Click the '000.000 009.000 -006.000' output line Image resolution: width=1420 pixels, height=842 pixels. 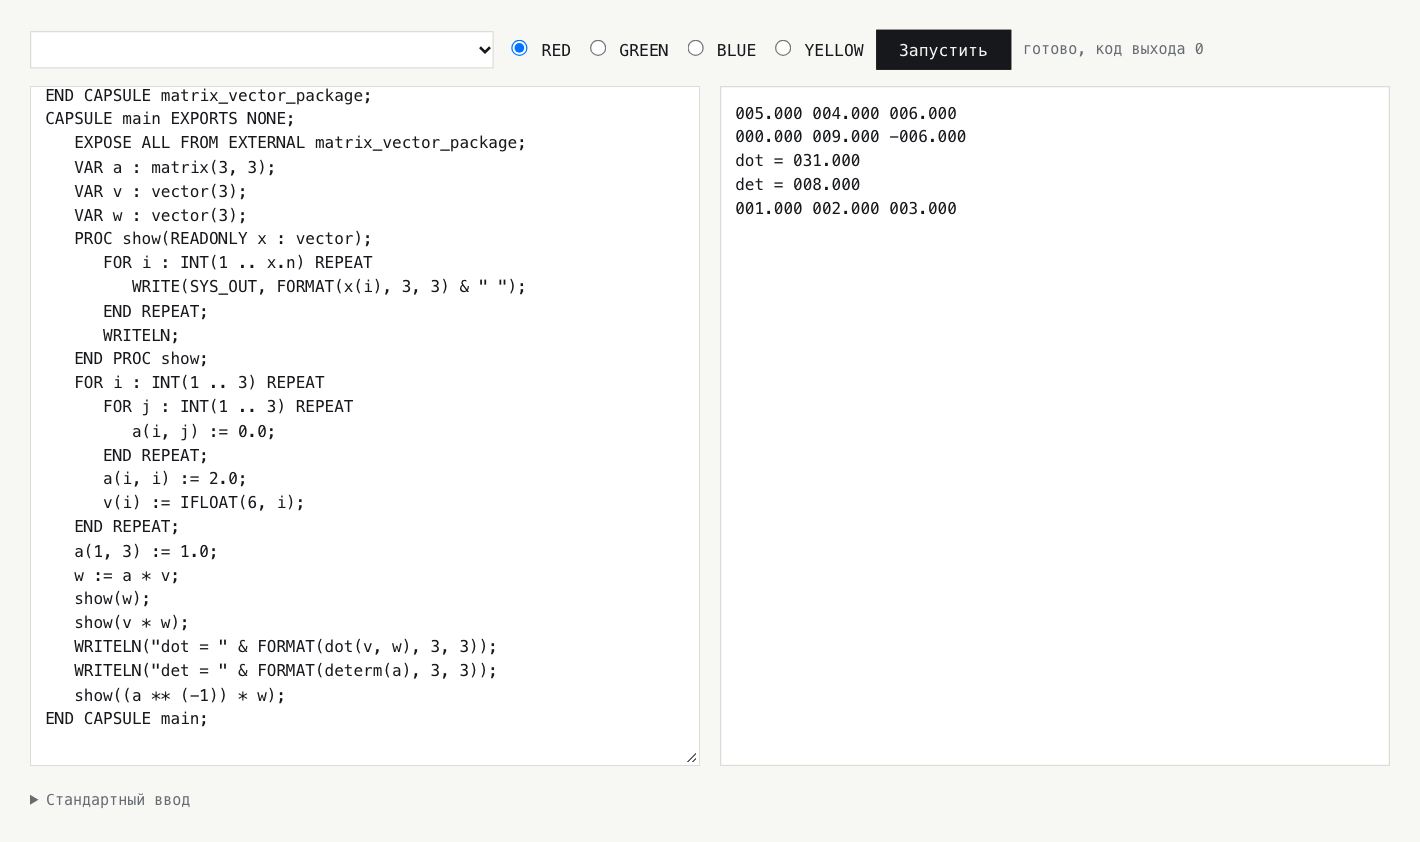851,137
